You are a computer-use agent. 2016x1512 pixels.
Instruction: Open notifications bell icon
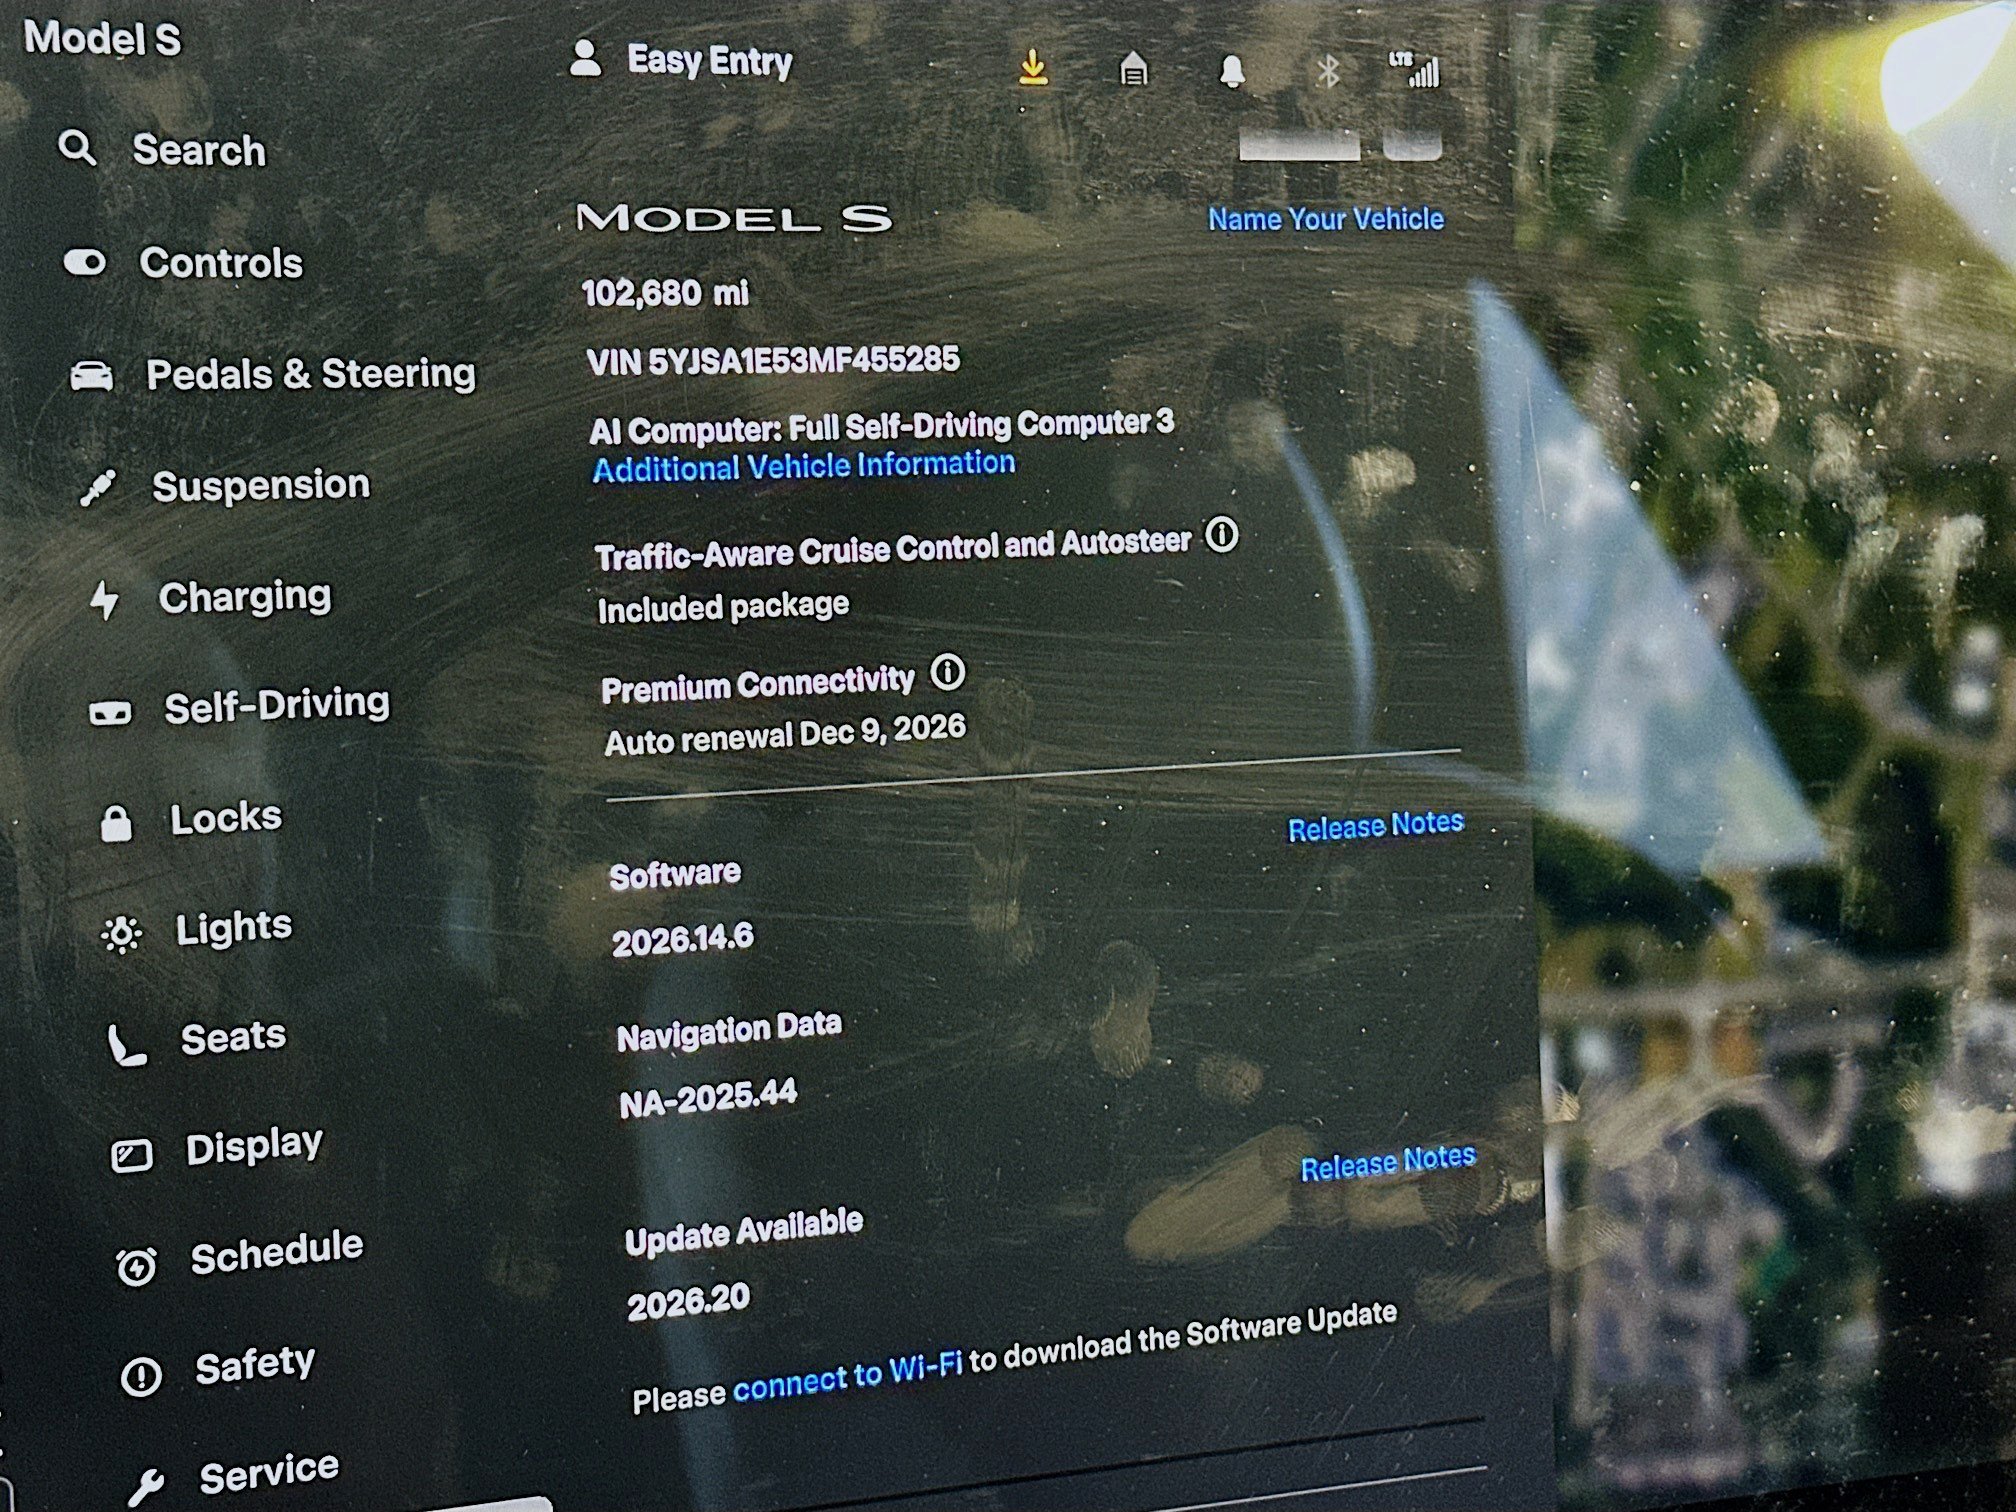1232,71
